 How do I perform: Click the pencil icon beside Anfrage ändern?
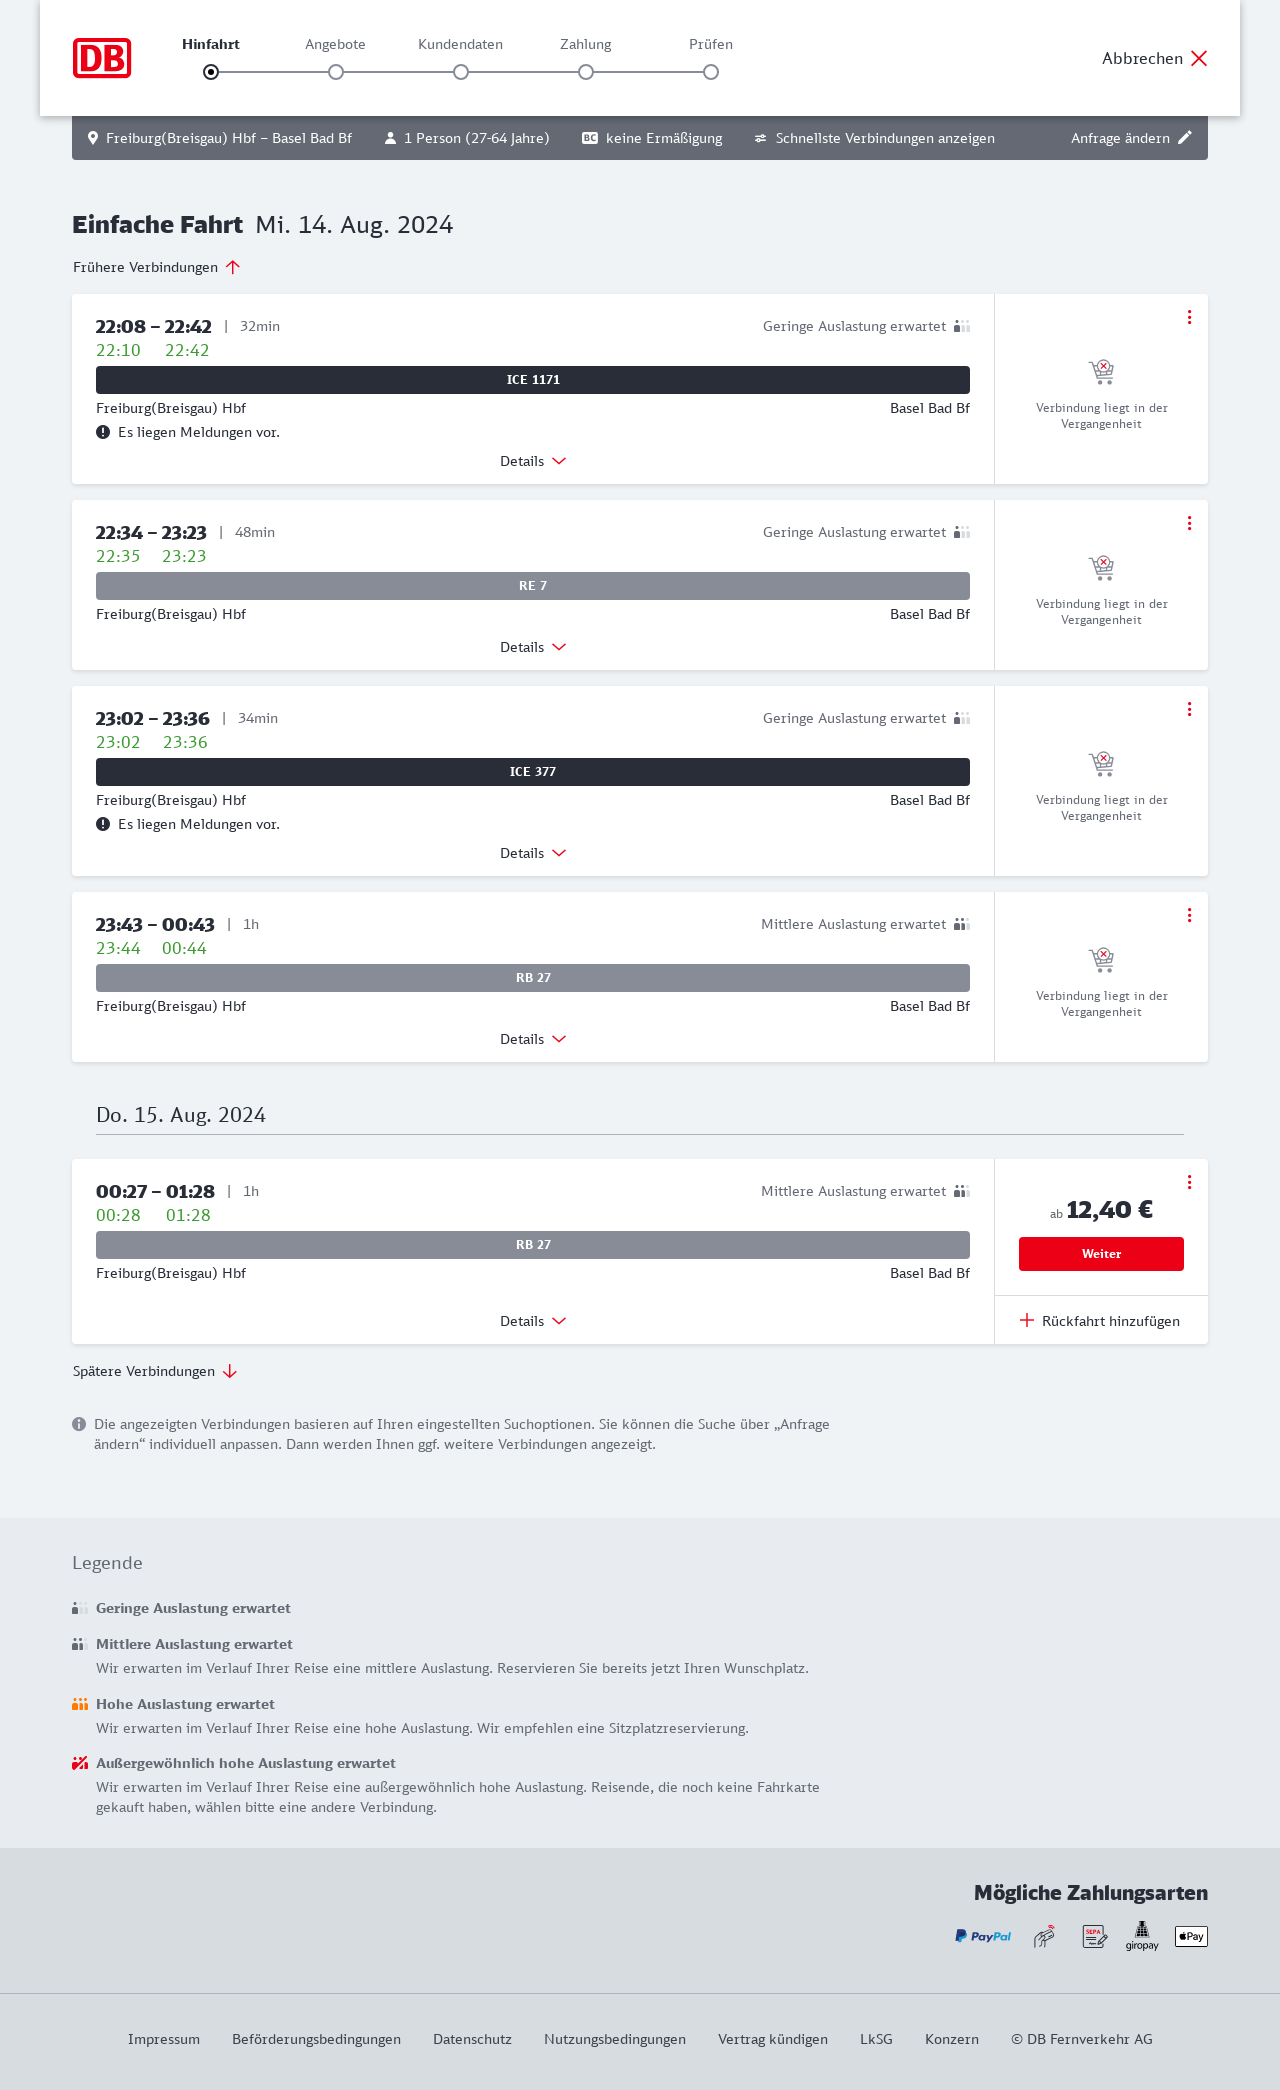click(x=1185, y=138)
